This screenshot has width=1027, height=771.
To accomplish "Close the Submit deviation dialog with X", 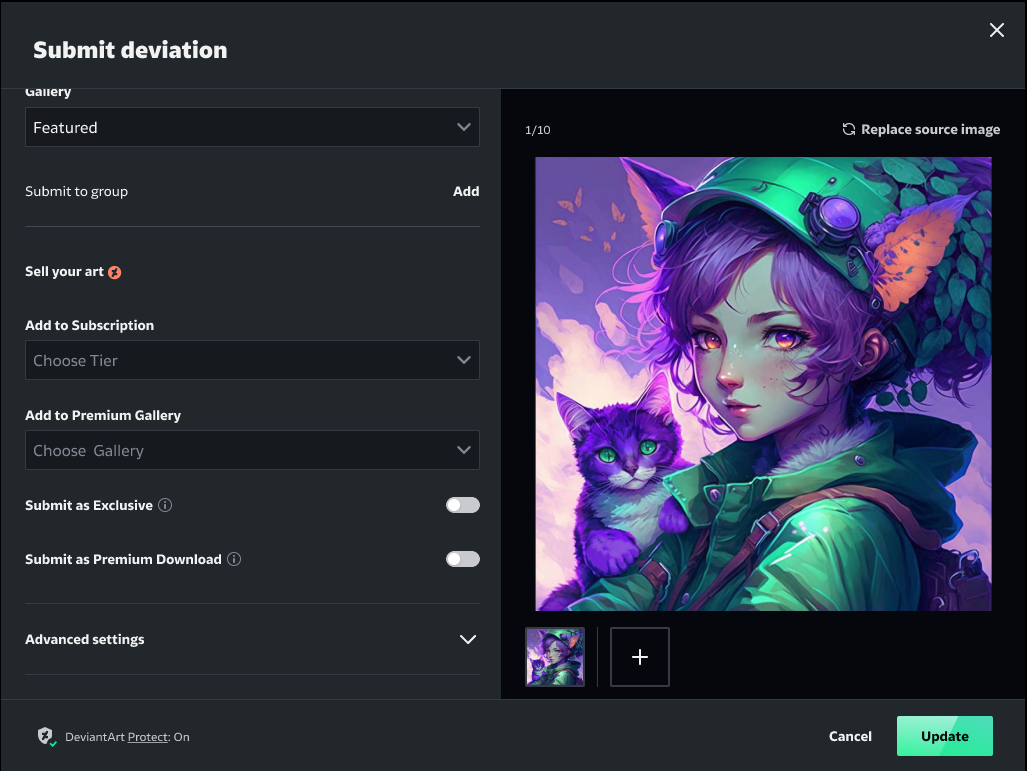I will pos(996,30).
